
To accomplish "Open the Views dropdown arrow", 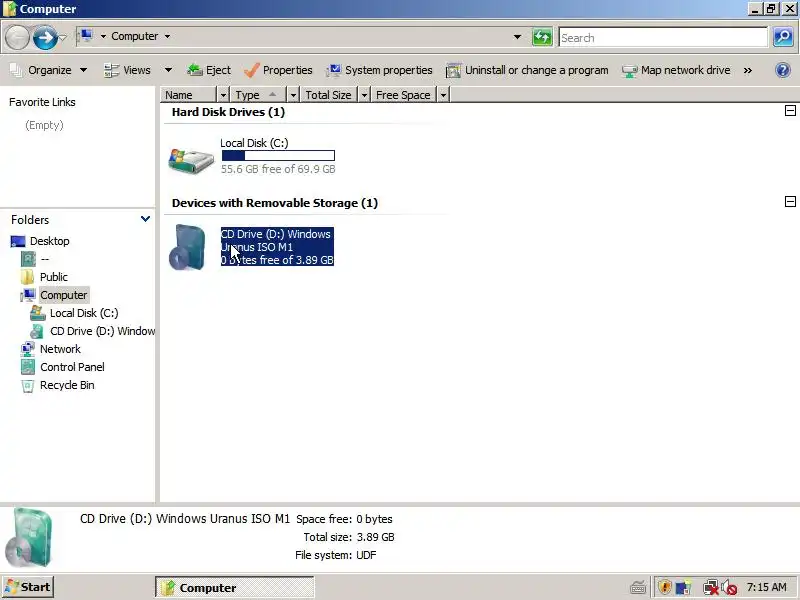I will 168,70.
